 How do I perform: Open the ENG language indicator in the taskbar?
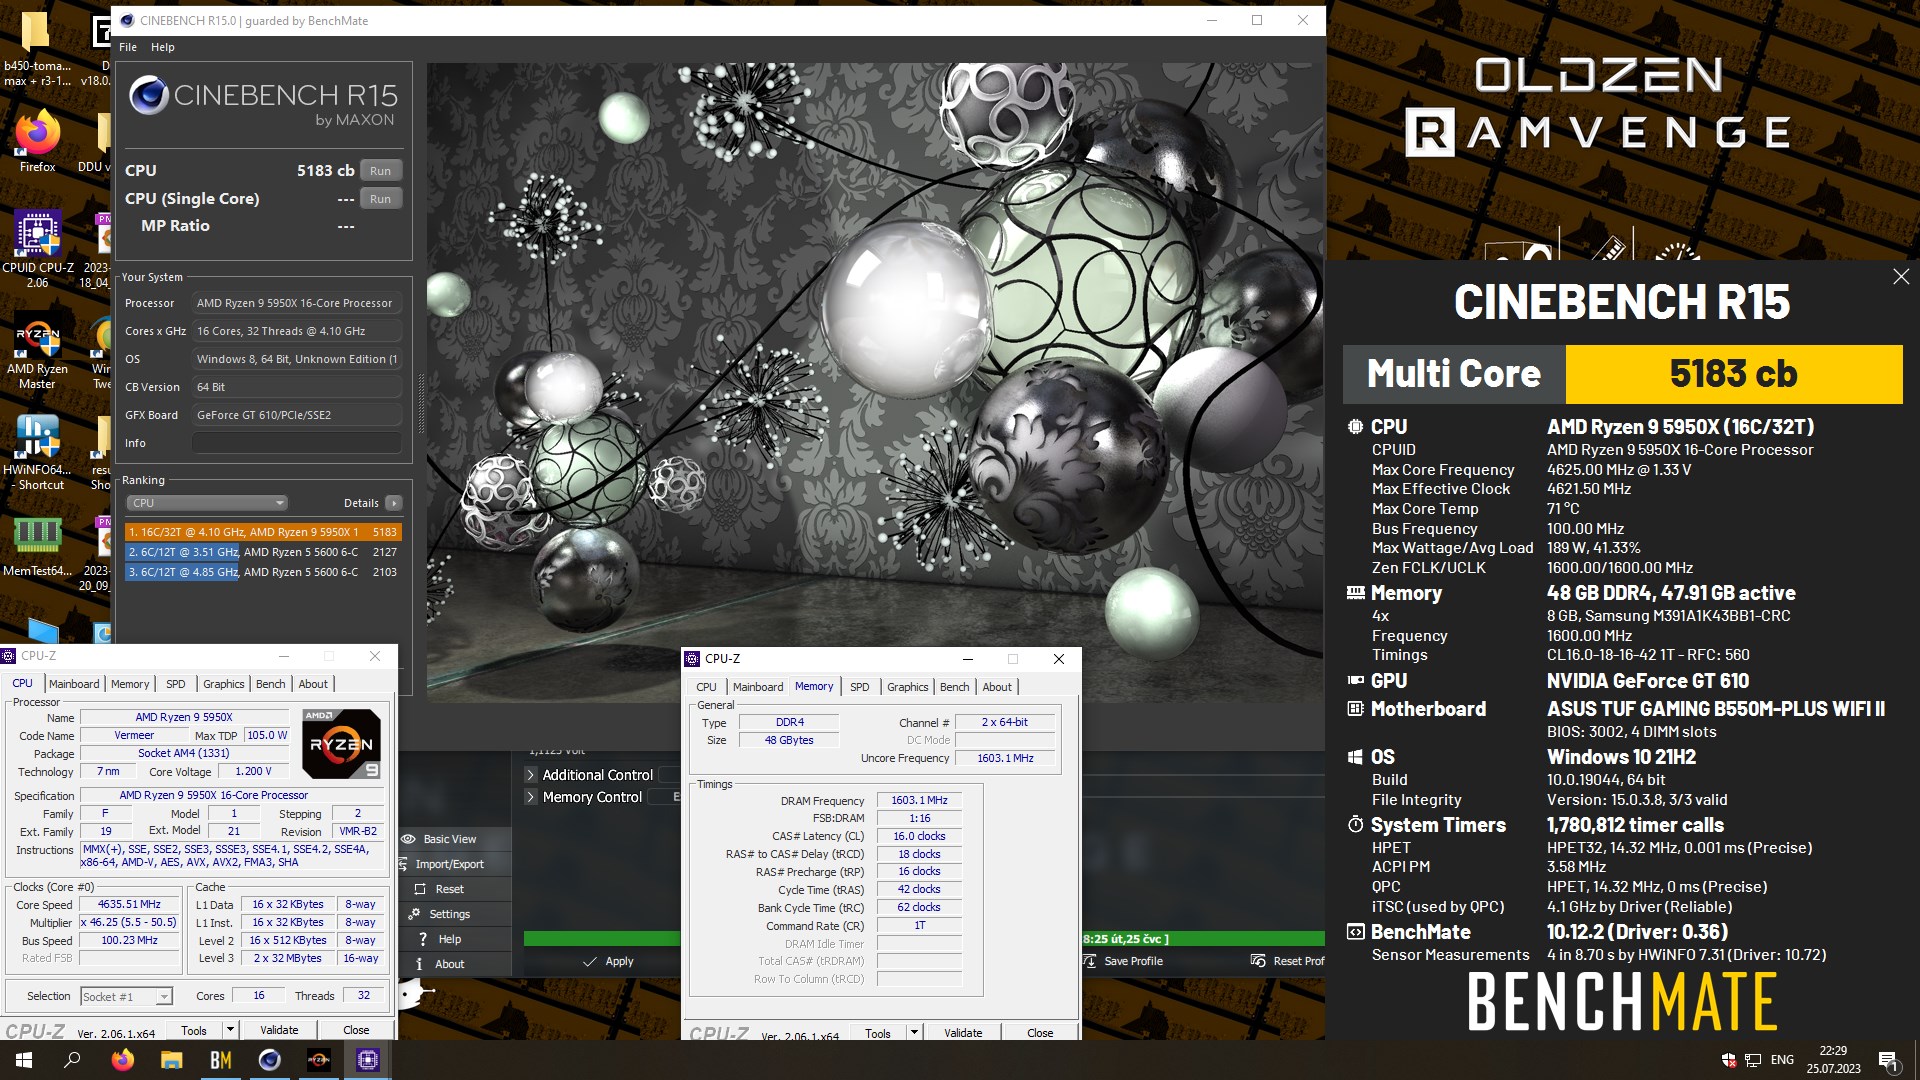(1782, 1060)
